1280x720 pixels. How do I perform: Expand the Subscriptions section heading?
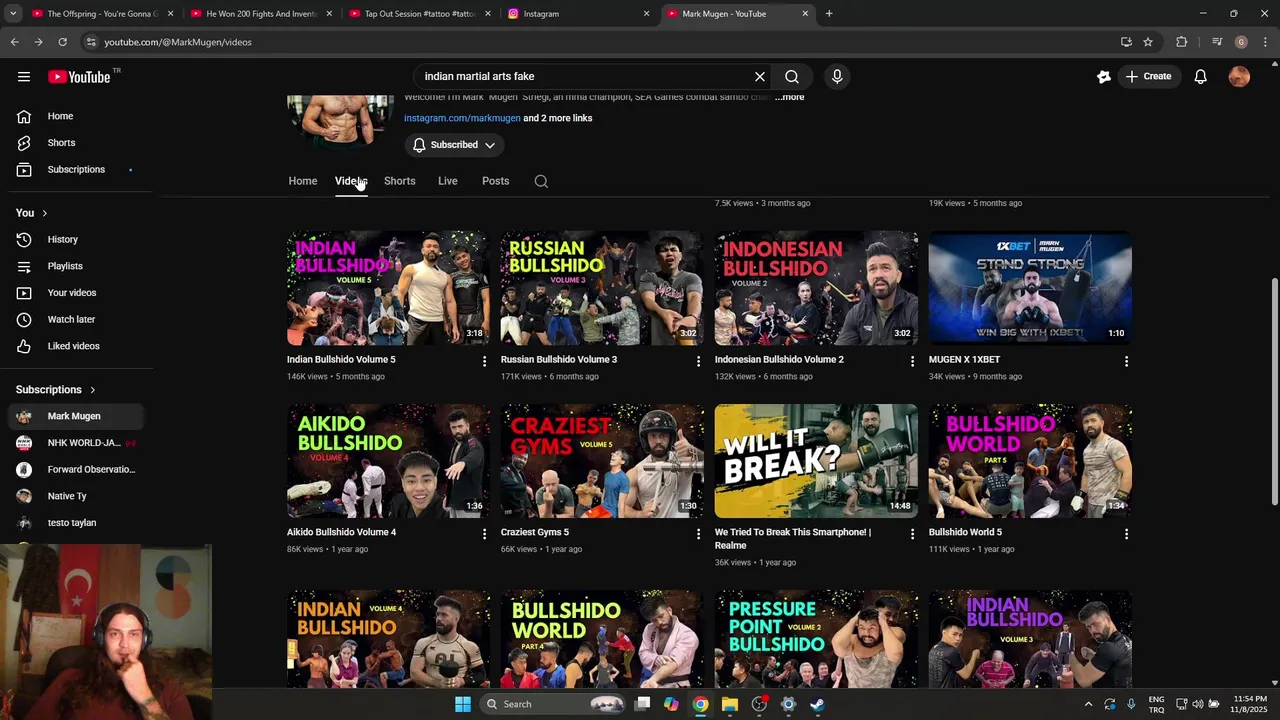56,389
